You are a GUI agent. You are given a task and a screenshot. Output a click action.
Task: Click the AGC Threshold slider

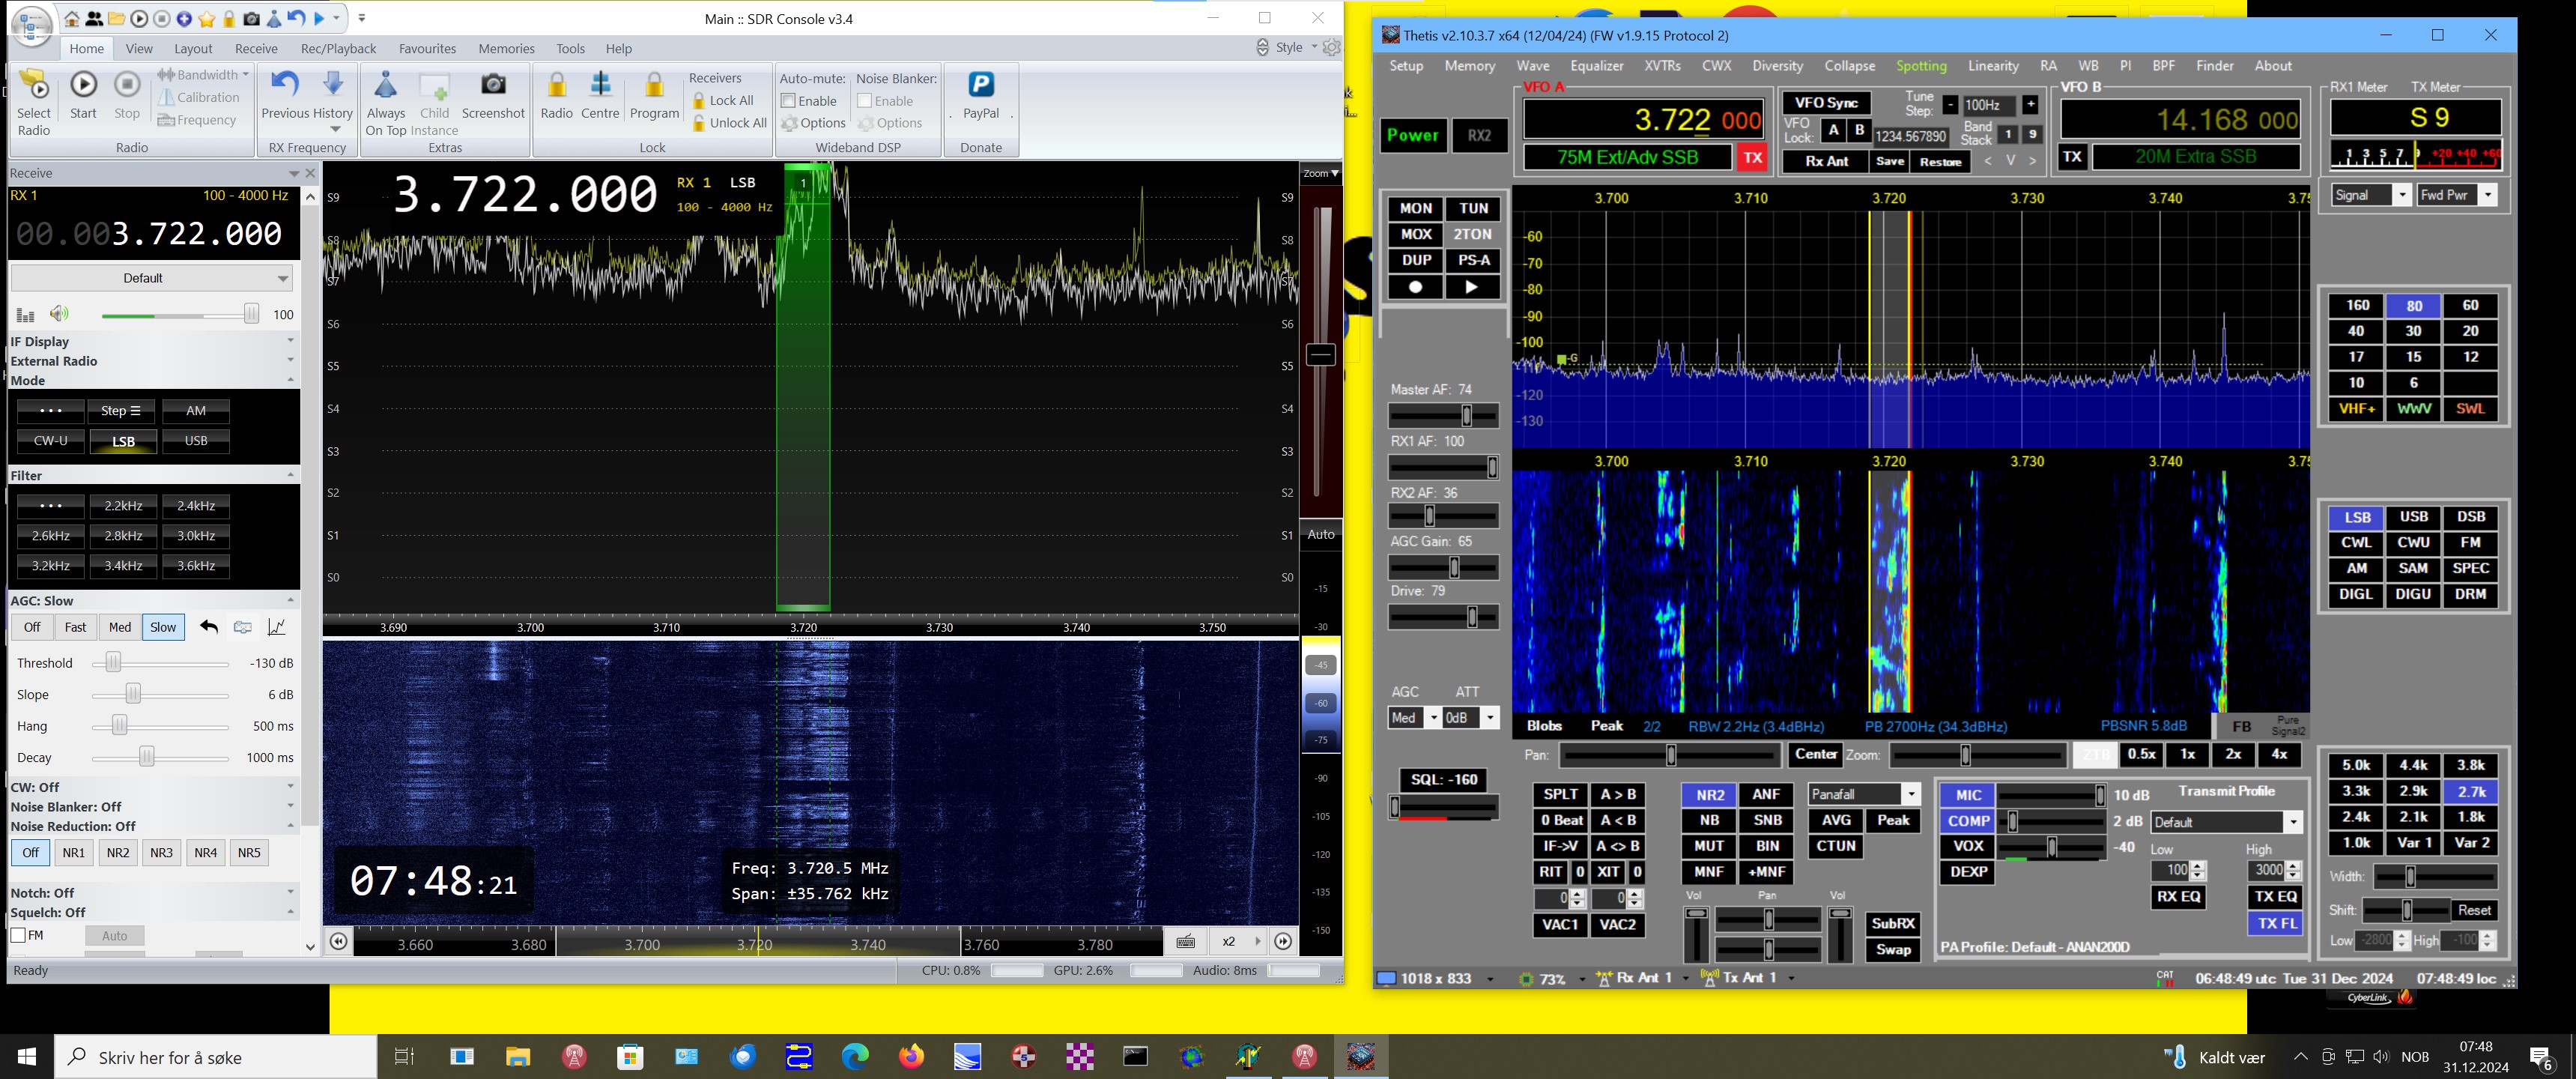(x=114, y=663)
